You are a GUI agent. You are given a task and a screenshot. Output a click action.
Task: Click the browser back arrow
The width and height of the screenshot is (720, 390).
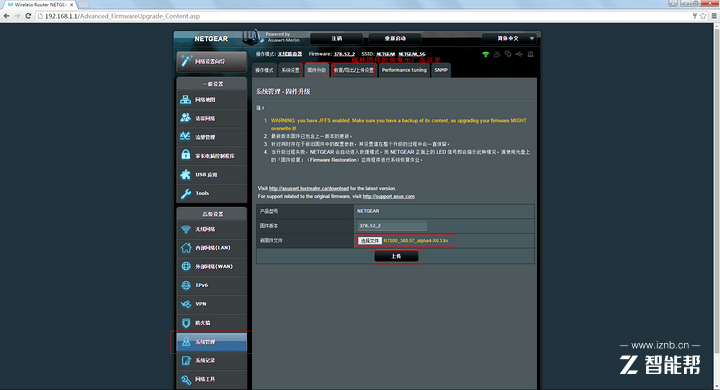tap(6, 16)
